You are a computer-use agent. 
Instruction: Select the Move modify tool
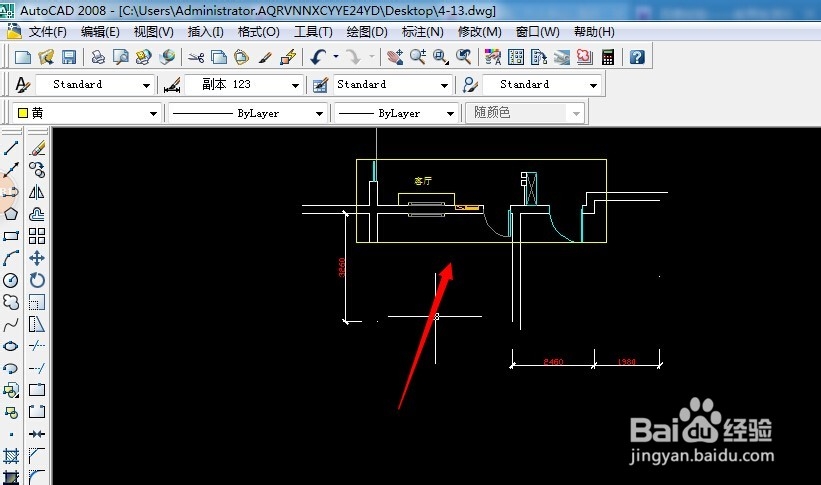37,258
